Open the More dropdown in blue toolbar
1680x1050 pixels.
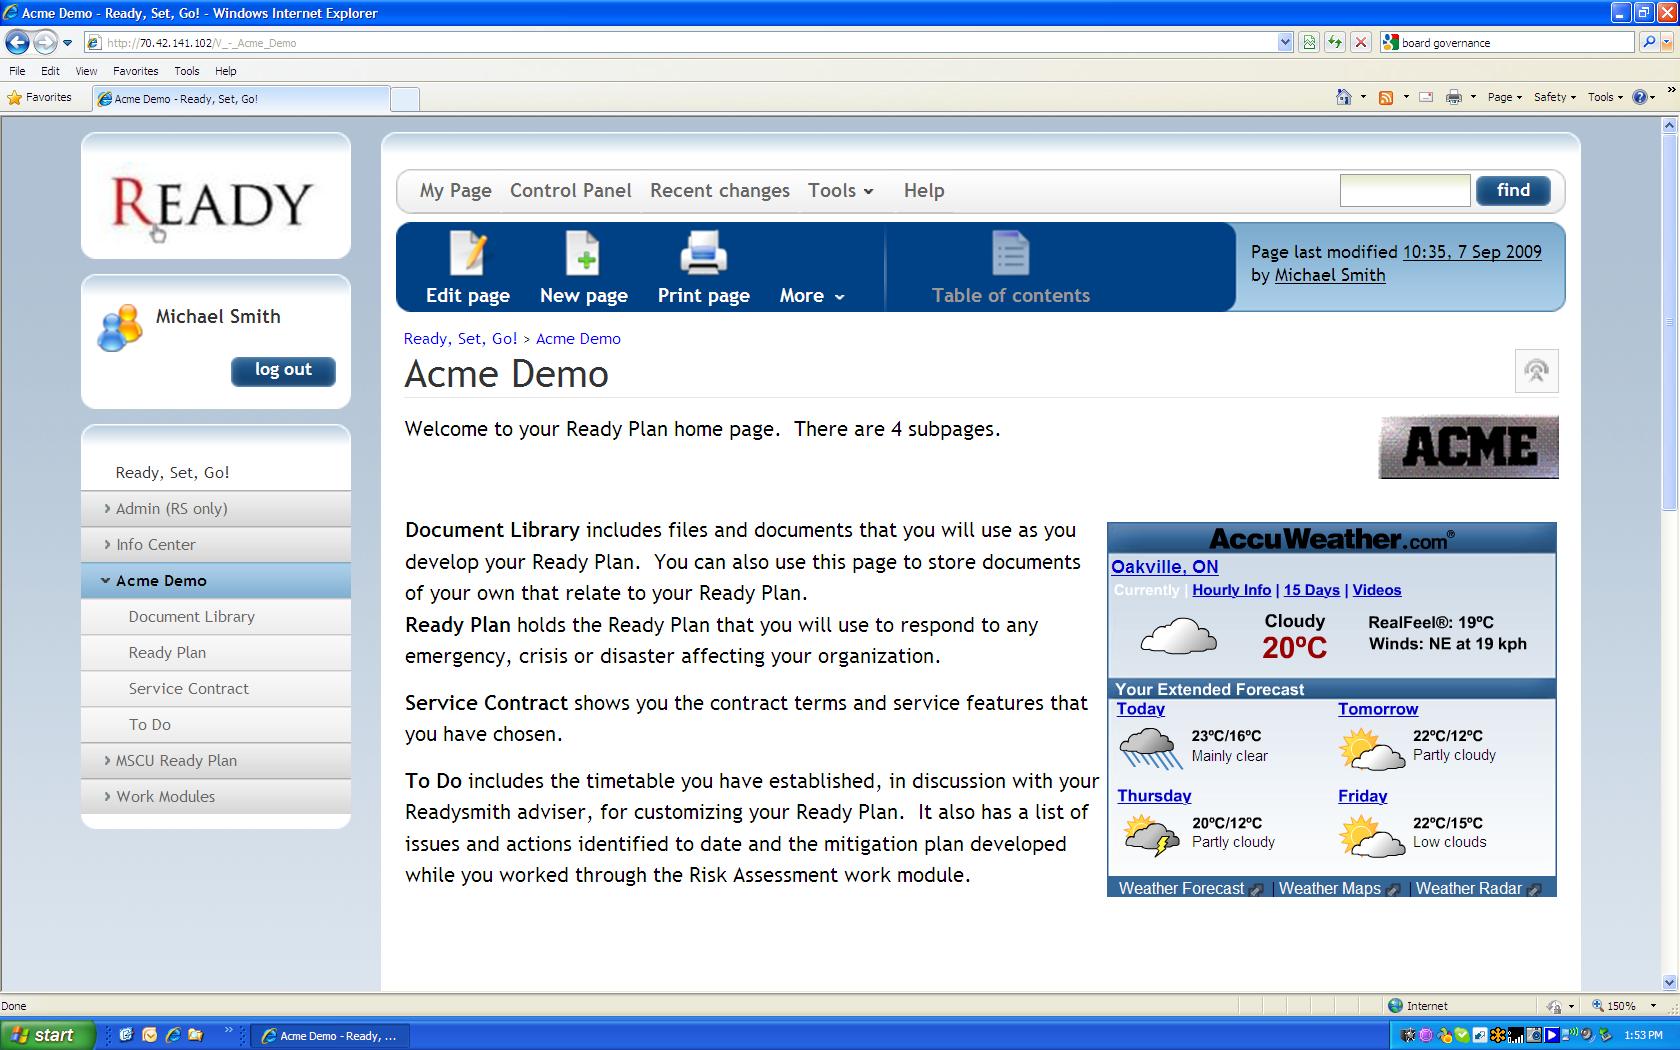pyautogui.click(x=811, y=296)
